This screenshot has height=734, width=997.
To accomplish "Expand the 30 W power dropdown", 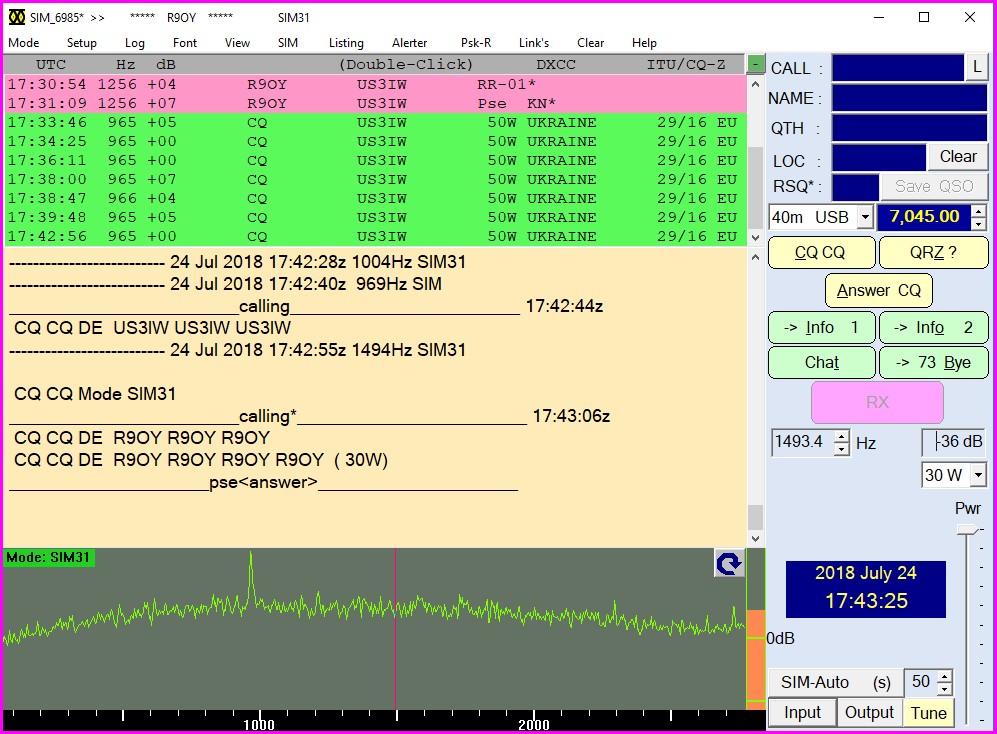I will 978,475.
